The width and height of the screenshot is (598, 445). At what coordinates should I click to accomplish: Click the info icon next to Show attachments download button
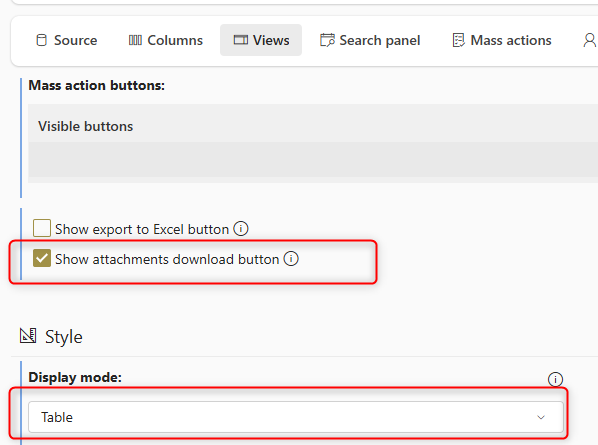[x=291, y=259]
